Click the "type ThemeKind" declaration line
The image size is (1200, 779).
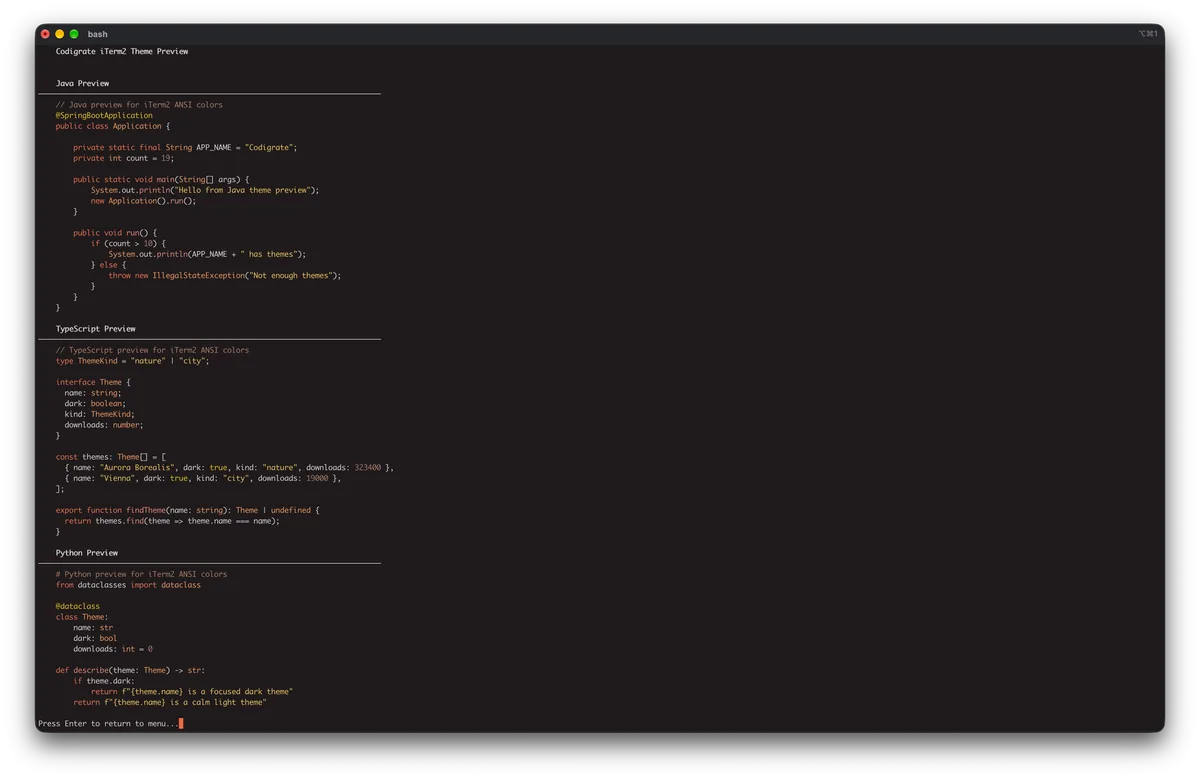pyautogui.click(x=133, y=361)
